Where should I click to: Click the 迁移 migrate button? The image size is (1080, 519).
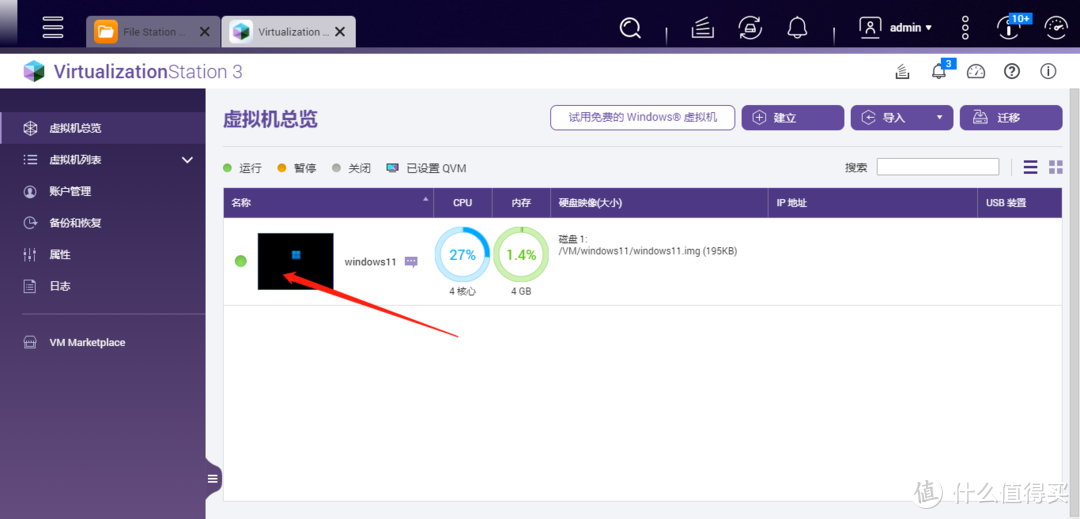[x=1011, y=118]
